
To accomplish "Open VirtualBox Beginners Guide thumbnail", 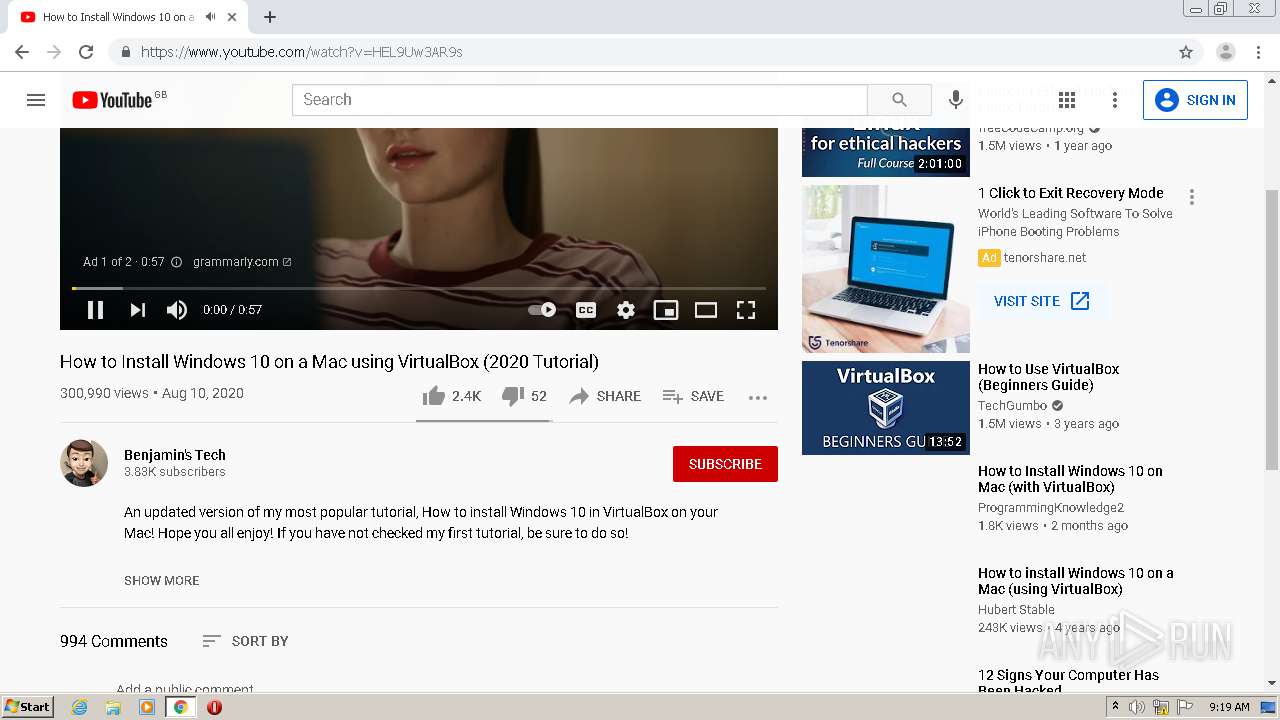I will (886, 408).
